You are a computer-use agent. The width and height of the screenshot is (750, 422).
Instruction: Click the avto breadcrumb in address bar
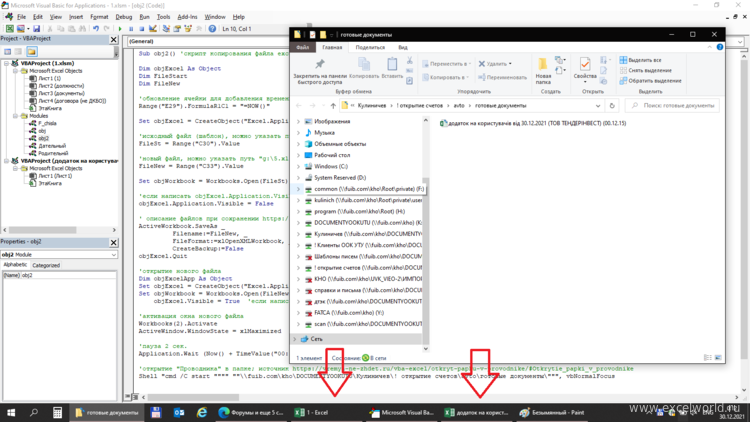click(459, 106)
